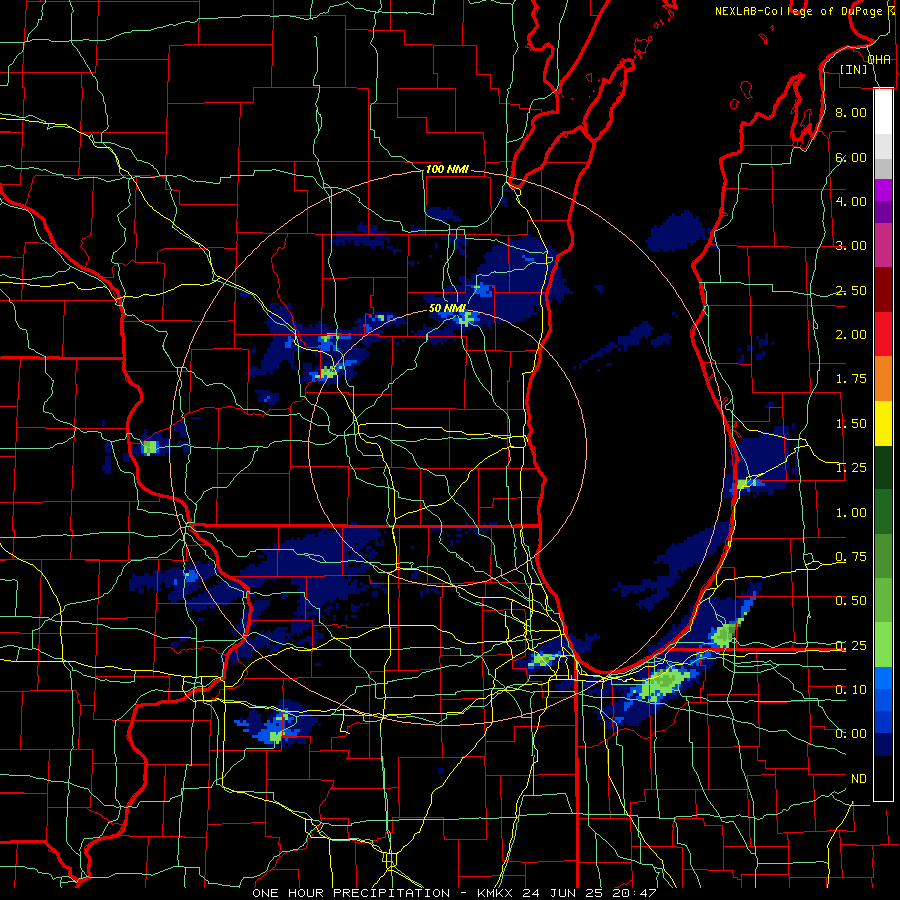Image resolution: width=900 pixels, height=900 pixels.
Task: Click the 3.00 legend value
Action: pyautogui.click(x=851, y=246)
